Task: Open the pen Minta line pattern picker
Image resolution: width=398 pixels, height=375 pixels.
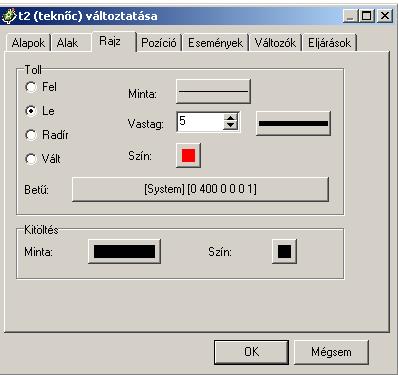Action: 213,91
